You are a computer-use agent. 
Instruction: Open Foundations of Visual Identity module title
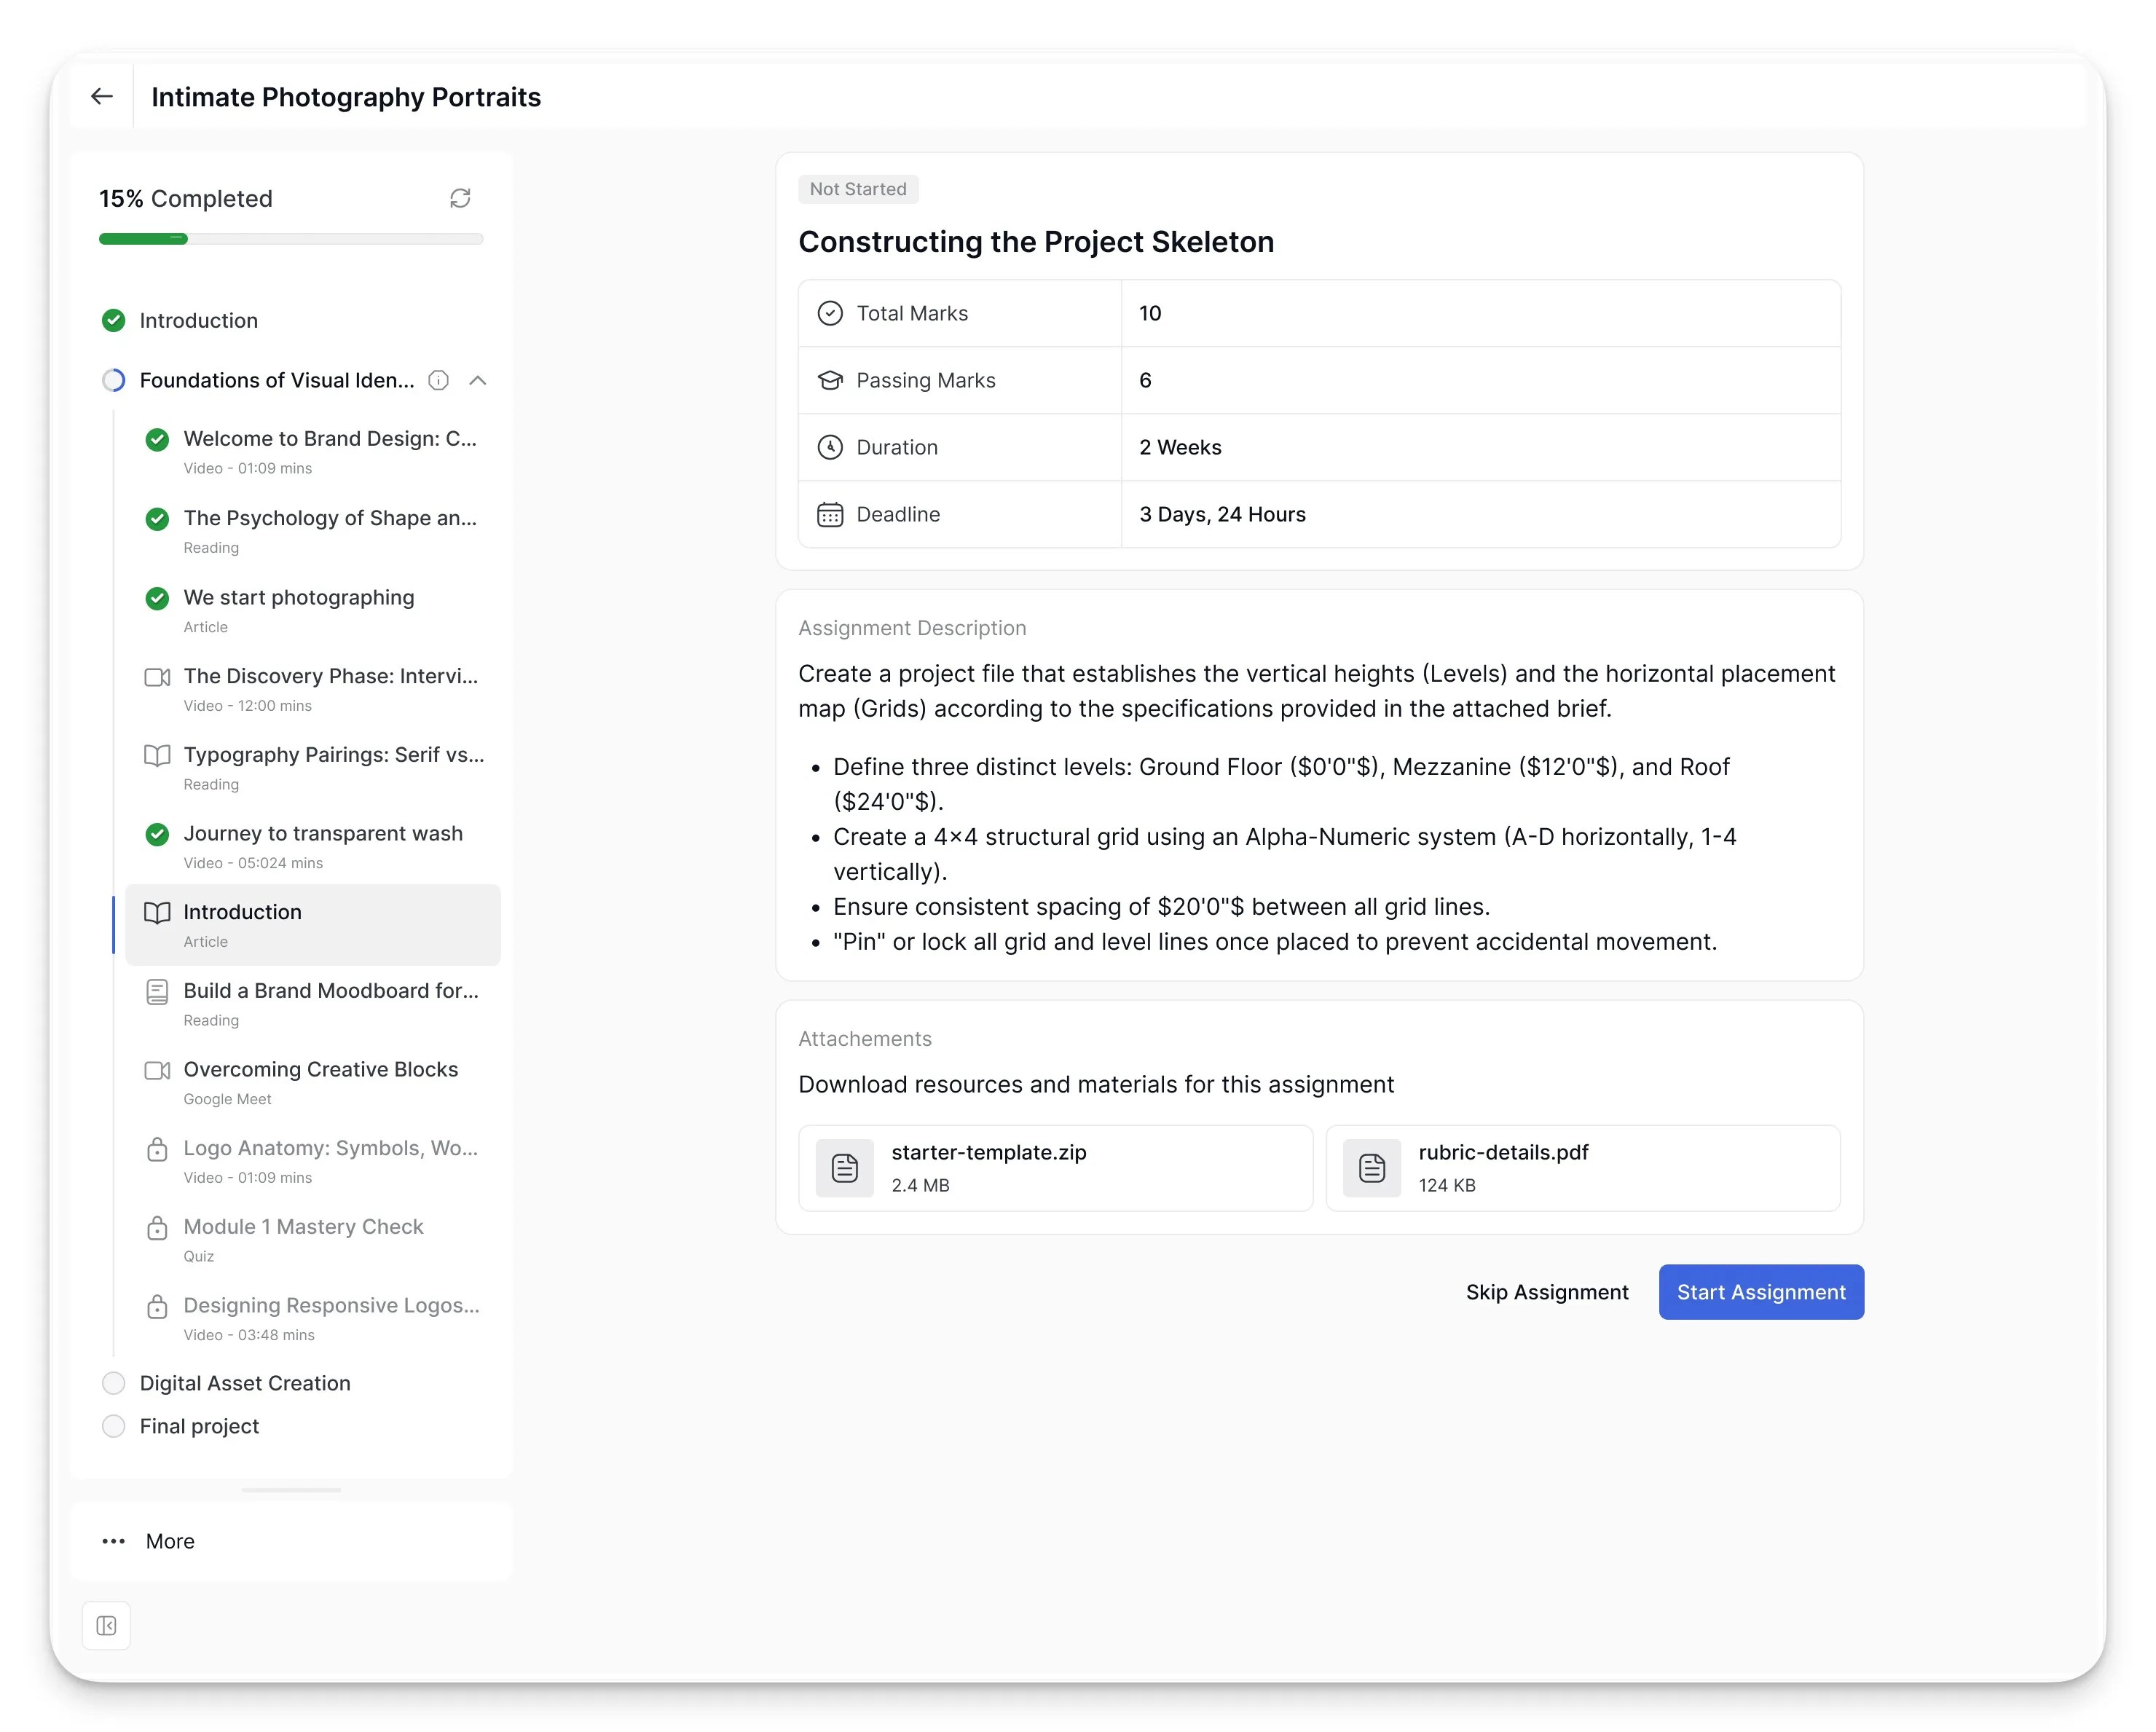277,380
